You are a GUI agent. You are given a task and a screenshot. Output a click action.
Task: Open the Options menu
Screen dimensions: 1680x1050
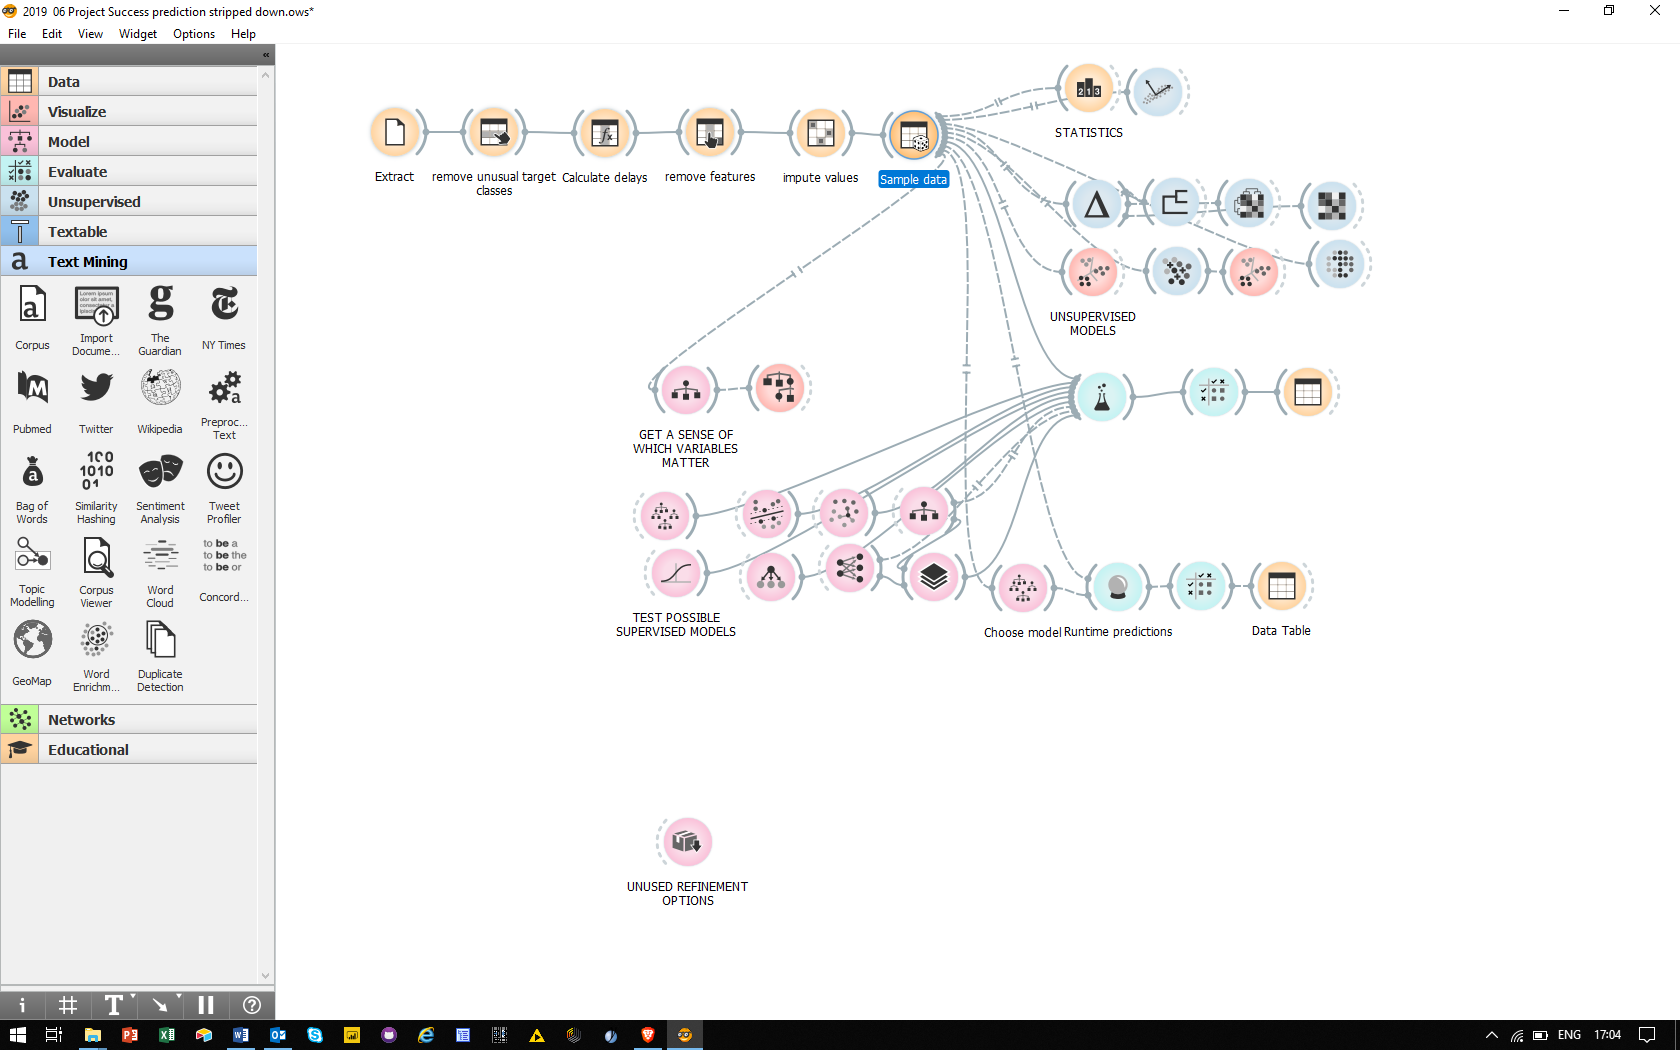(x=194, y=34)
